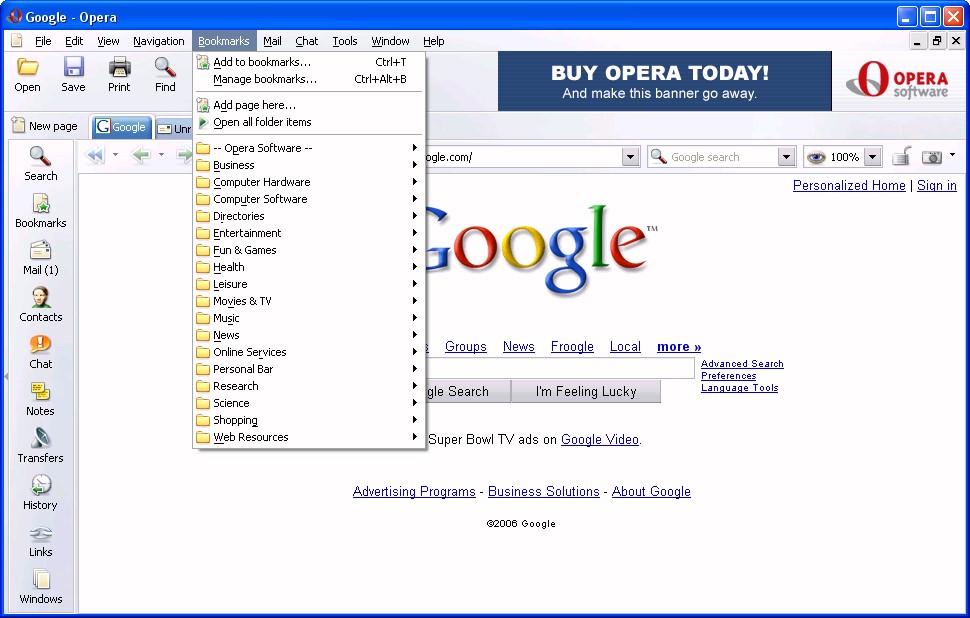This screenshot has width=970, height=618.
Task: Open the Contacts panel
Action: (x=41, y=304)
